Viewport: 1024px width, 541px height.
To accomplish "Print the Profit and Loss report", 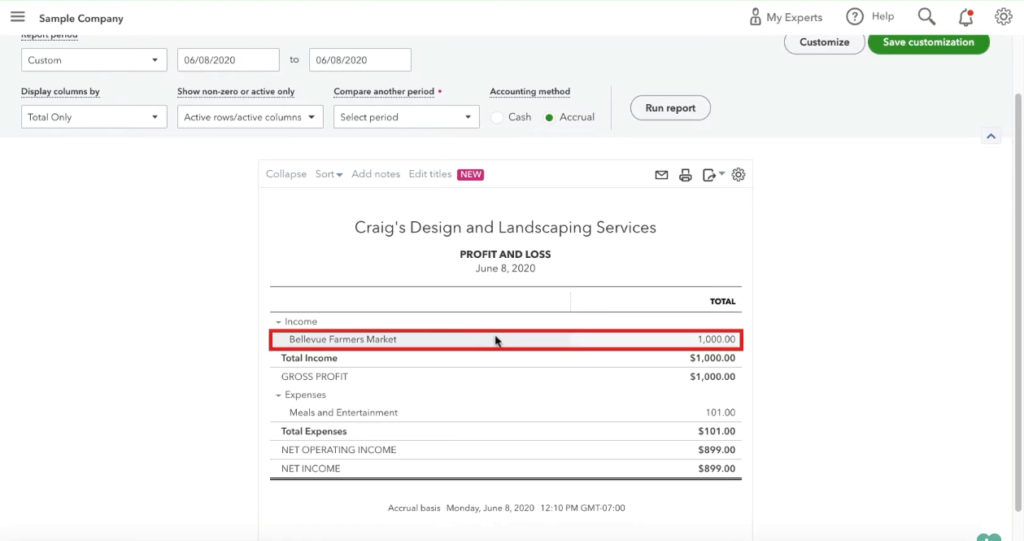I will (685, 175).
